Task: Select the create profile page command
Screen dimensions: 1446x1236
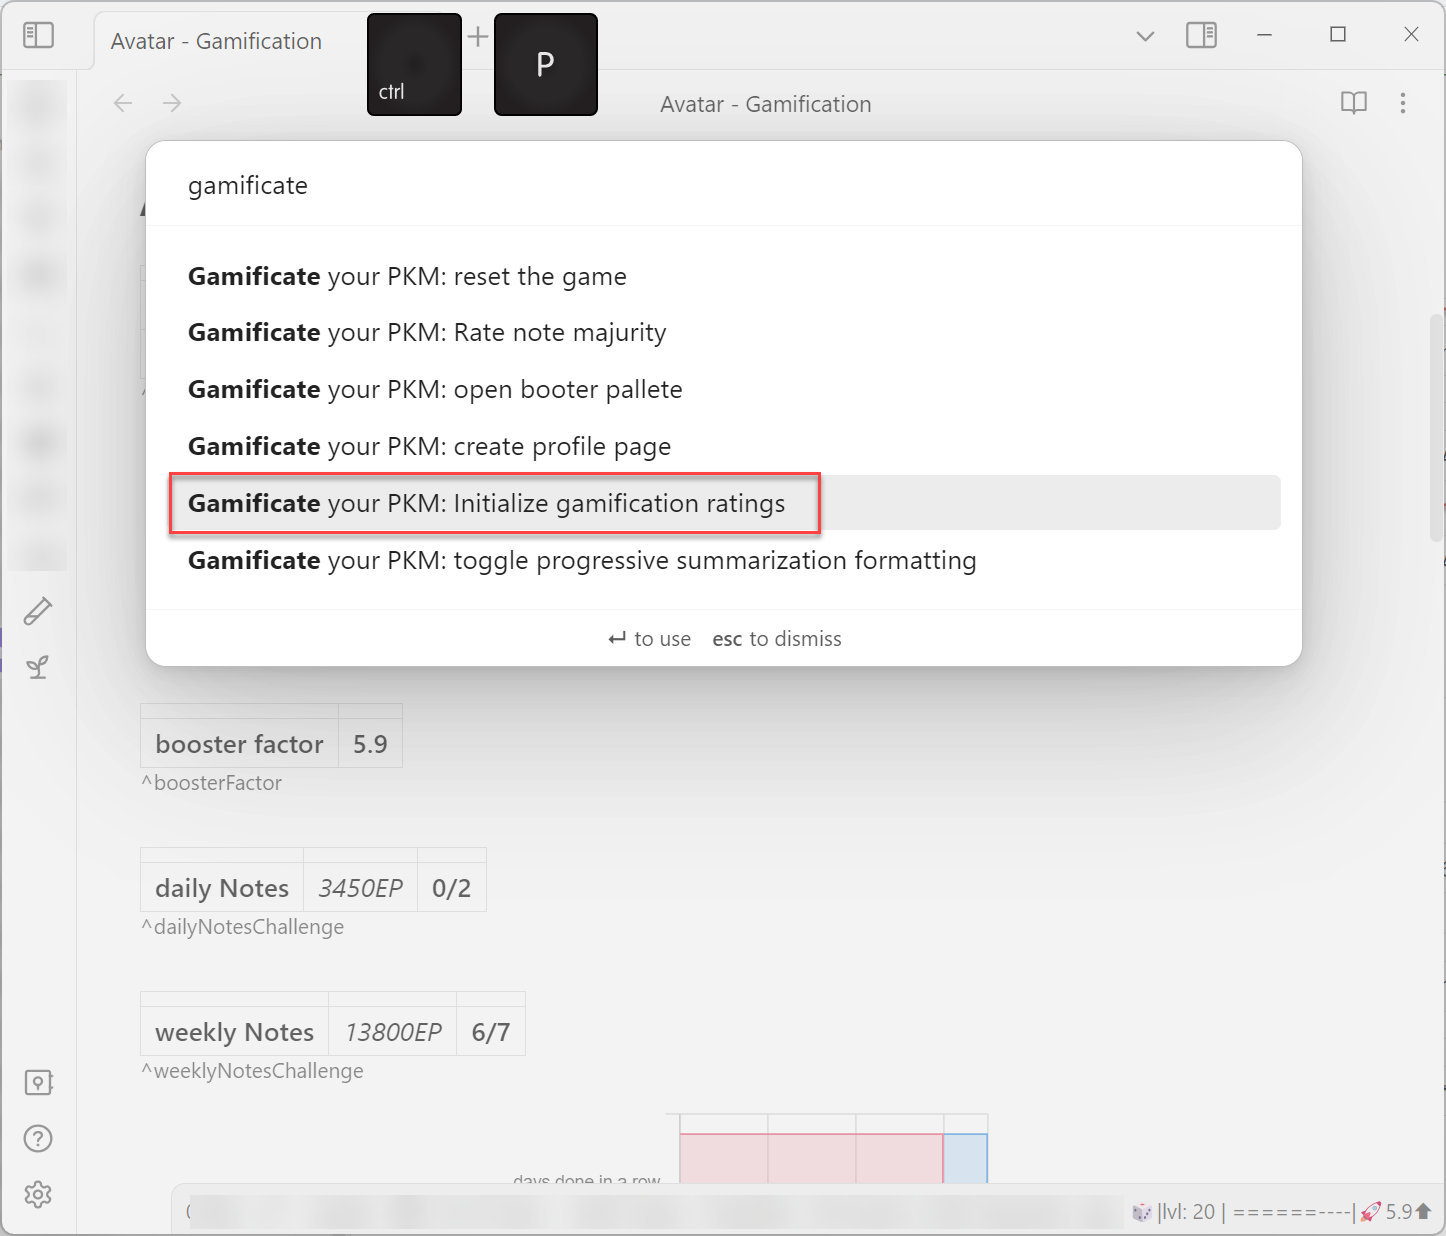Action: pyautogui.click(x=429, y=446)
